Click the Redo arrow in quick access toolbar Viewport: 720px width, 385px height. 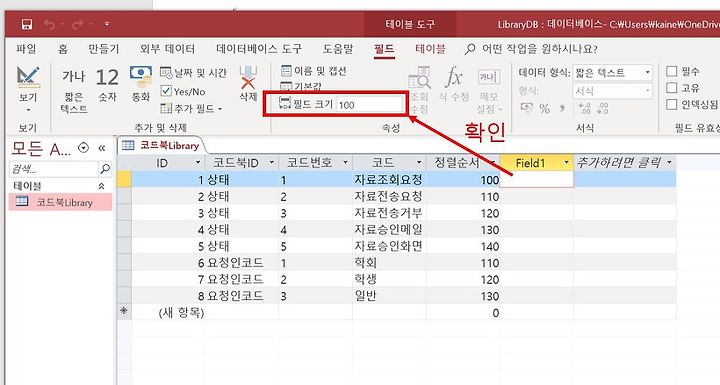[x=77, y=24]
